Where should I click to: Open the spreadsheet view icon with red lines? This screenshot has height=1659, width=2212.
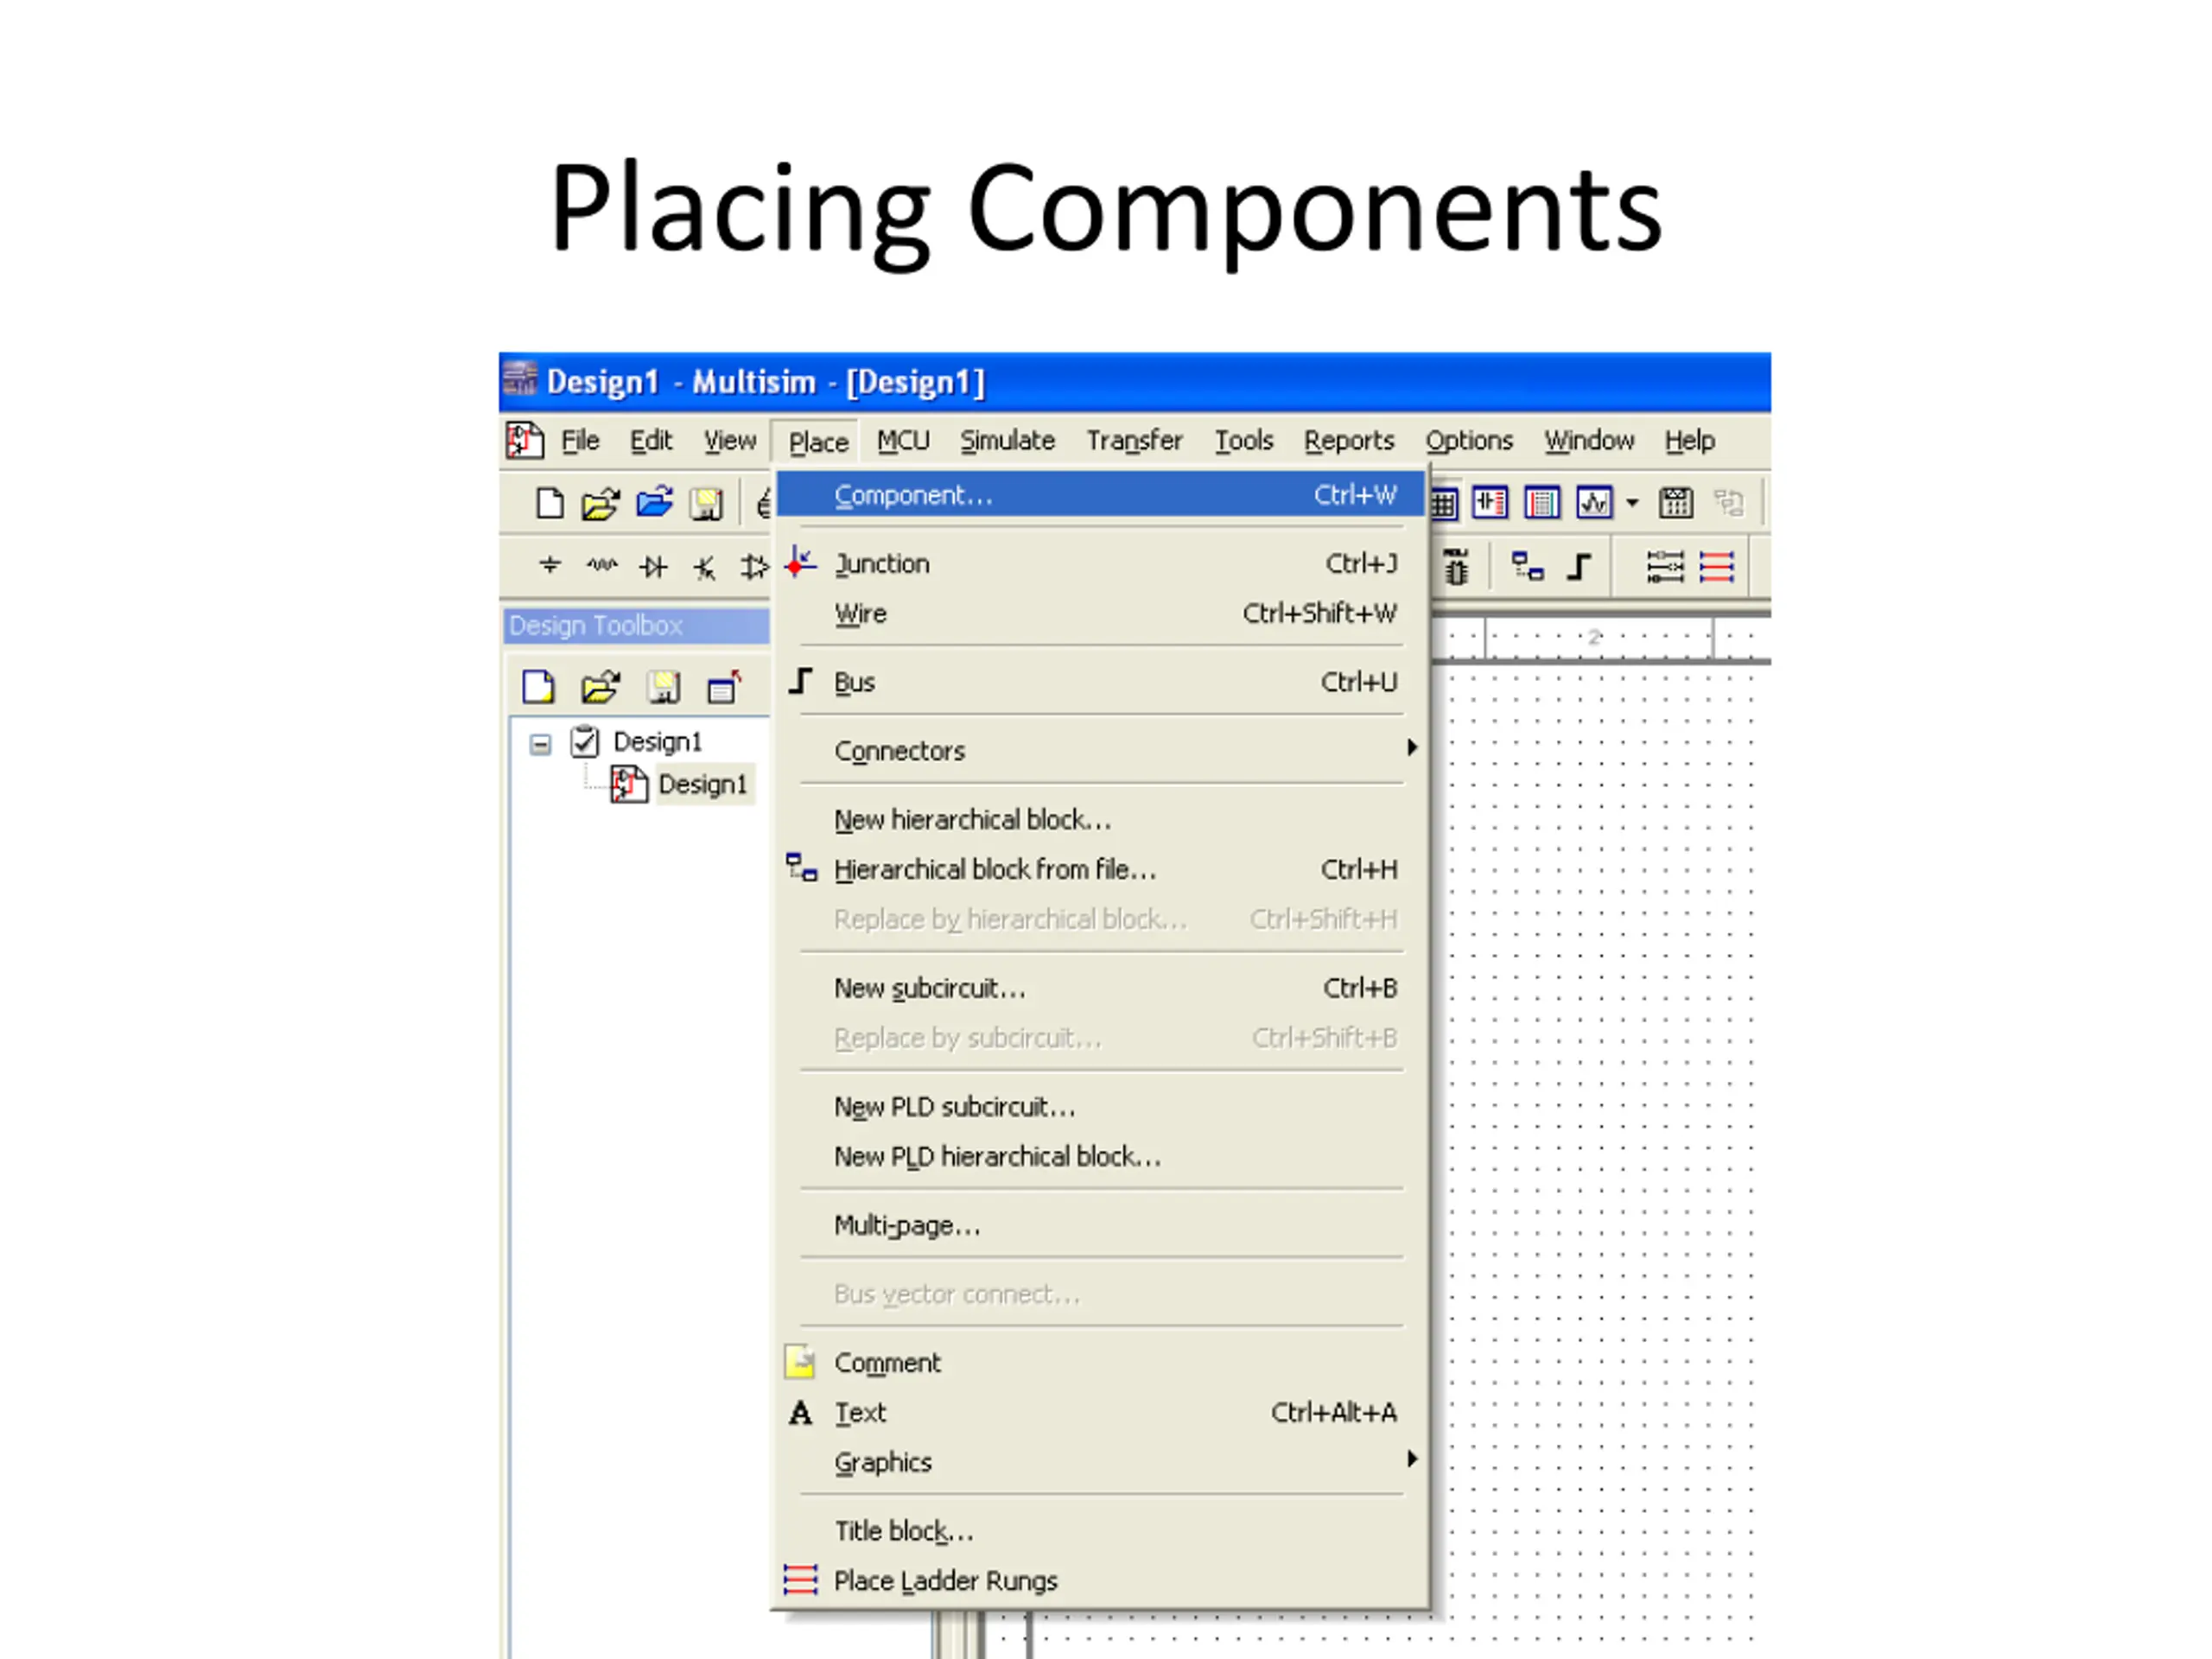[x=1542, y=502]
